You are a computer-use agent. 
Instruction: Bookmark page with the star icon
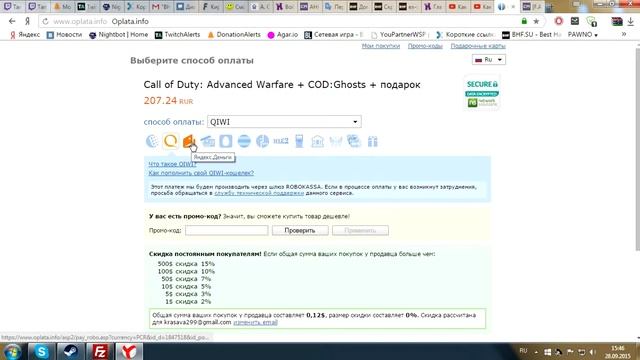coord(536,21)
